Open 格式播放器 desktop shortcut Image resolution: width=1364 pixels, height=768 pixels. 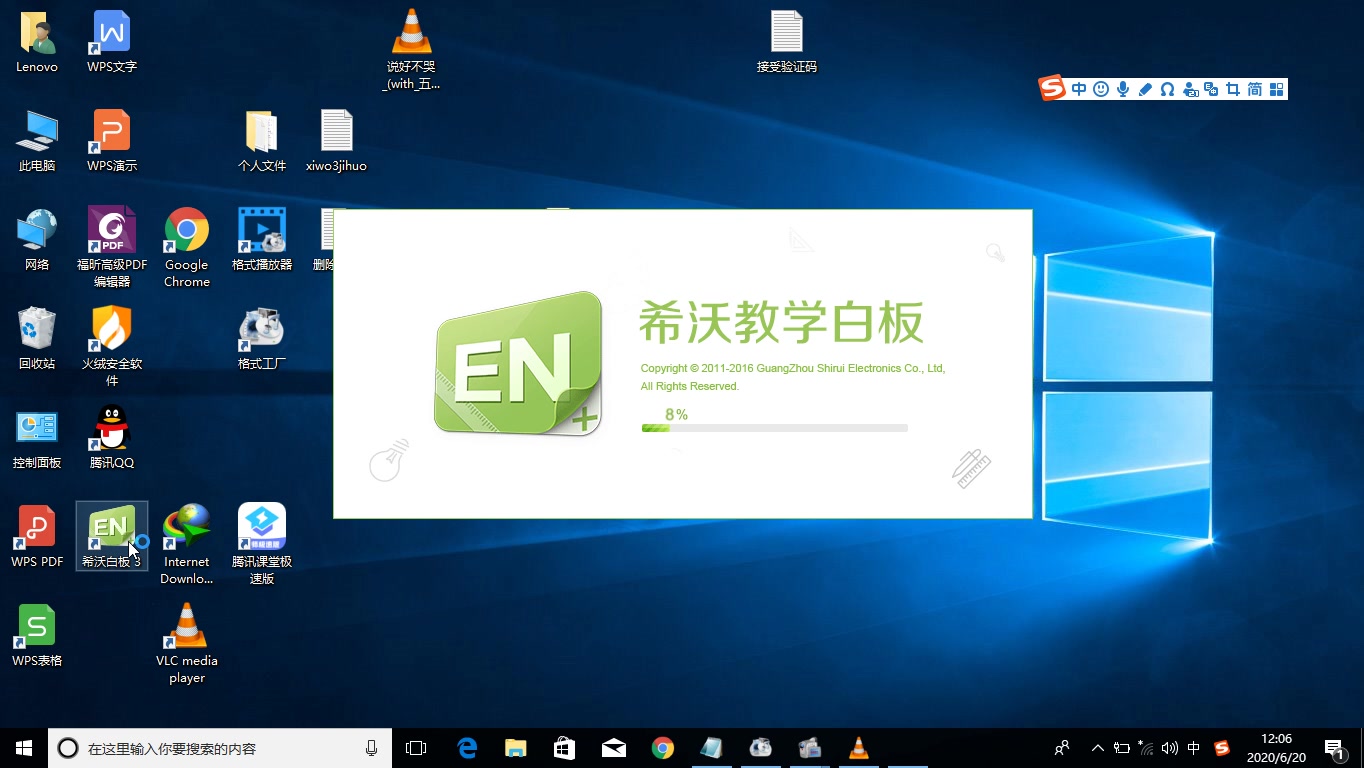(262, 240)
